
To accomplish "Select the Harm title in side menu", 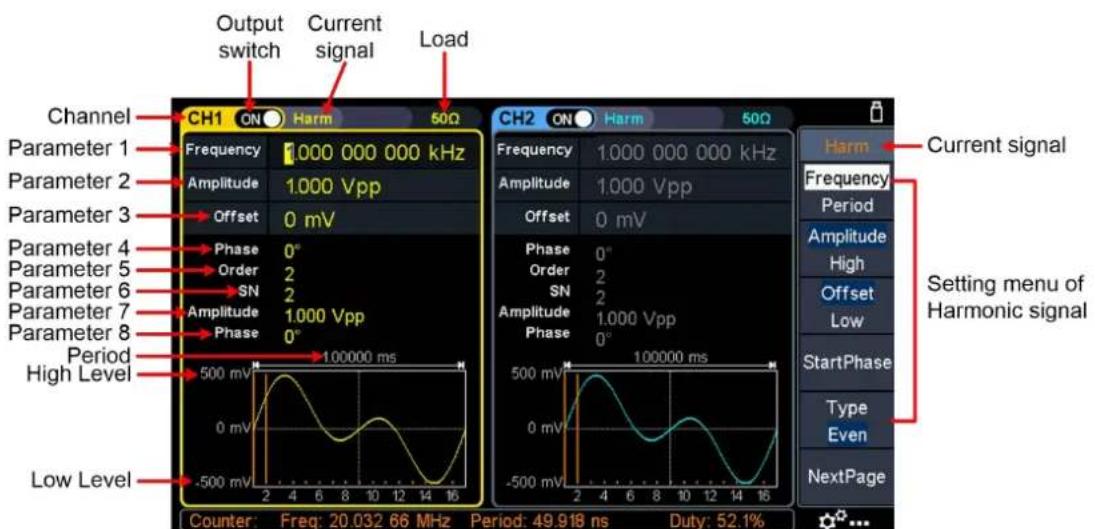I will coord(846,146).
